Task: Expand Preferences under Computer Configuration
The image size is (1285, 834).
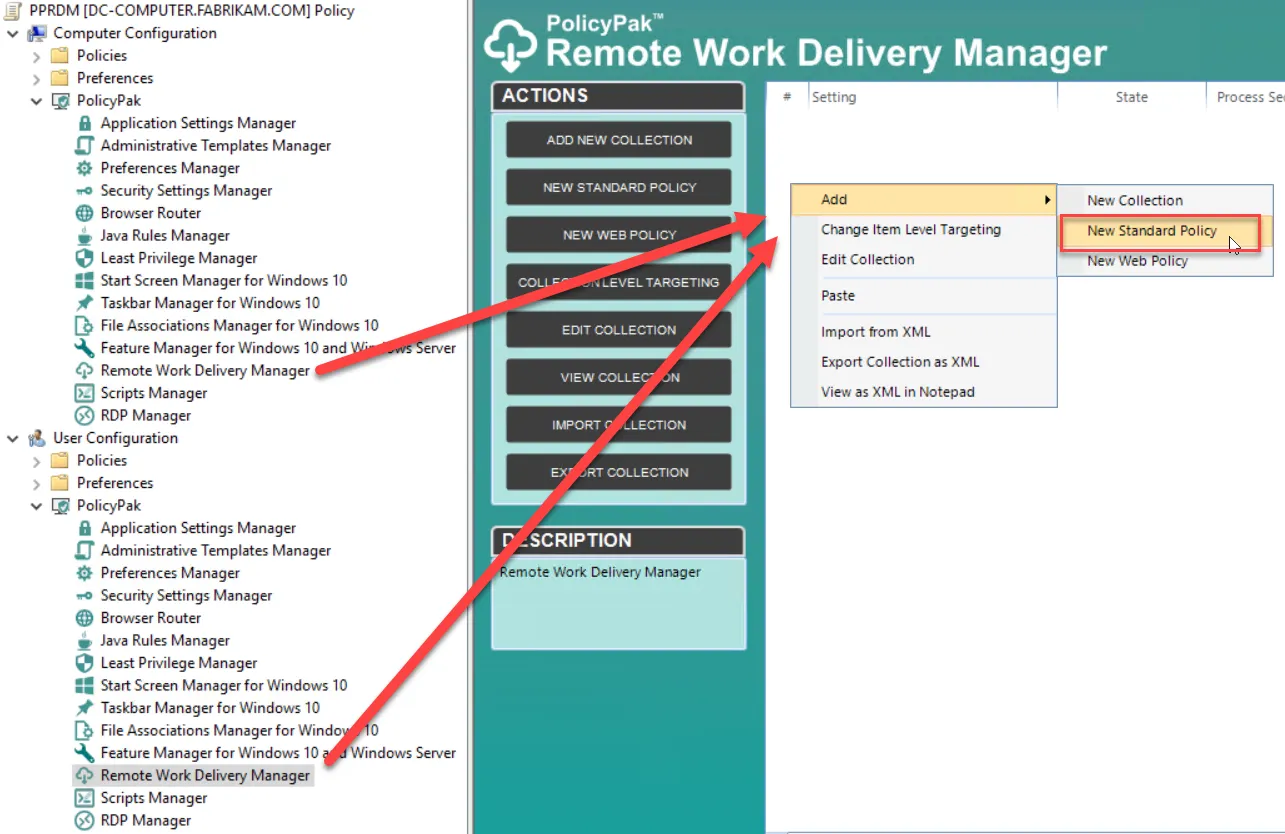Action: [37, 78]
